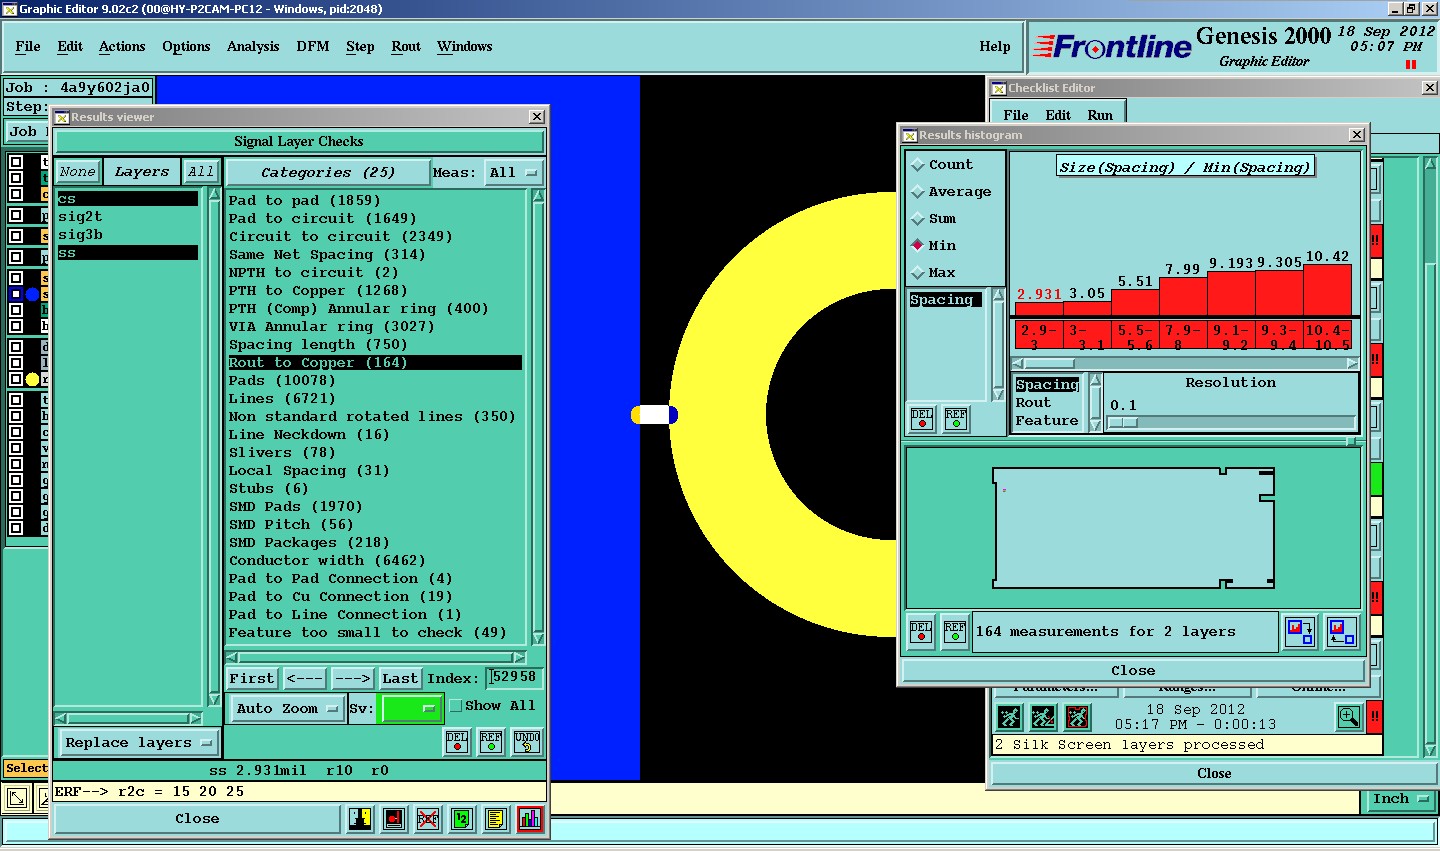Click the up arrow of the categories list scrollbar
This screenshot has width=1440, height=851.
(x=538, y=197)
